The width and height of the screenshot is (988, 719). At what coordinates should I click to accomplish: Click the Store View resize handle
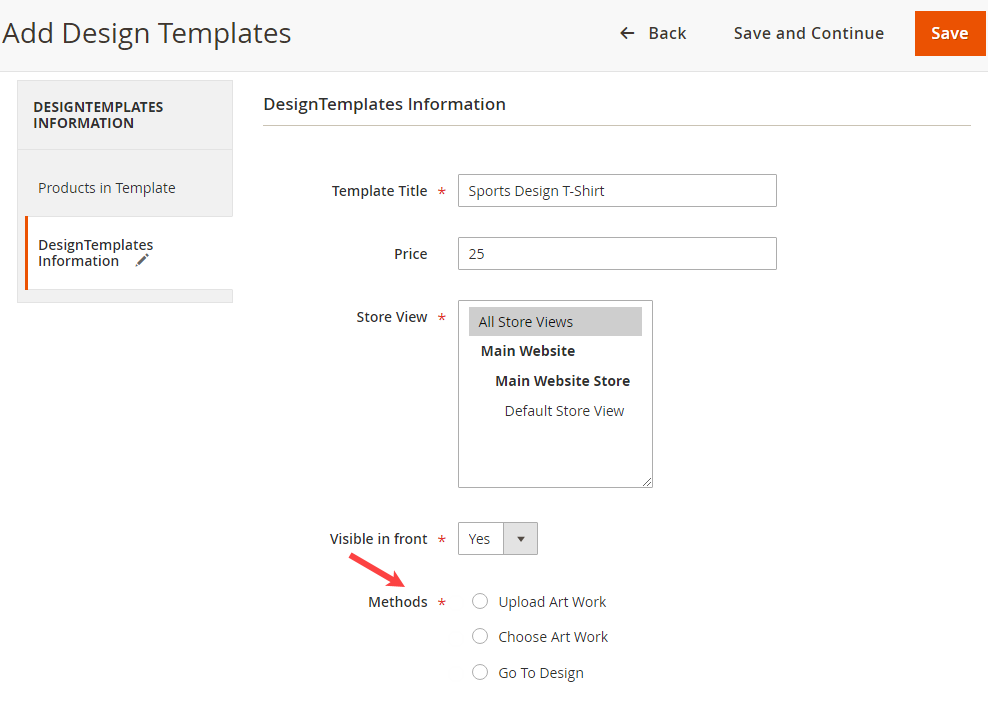point(647,482)
